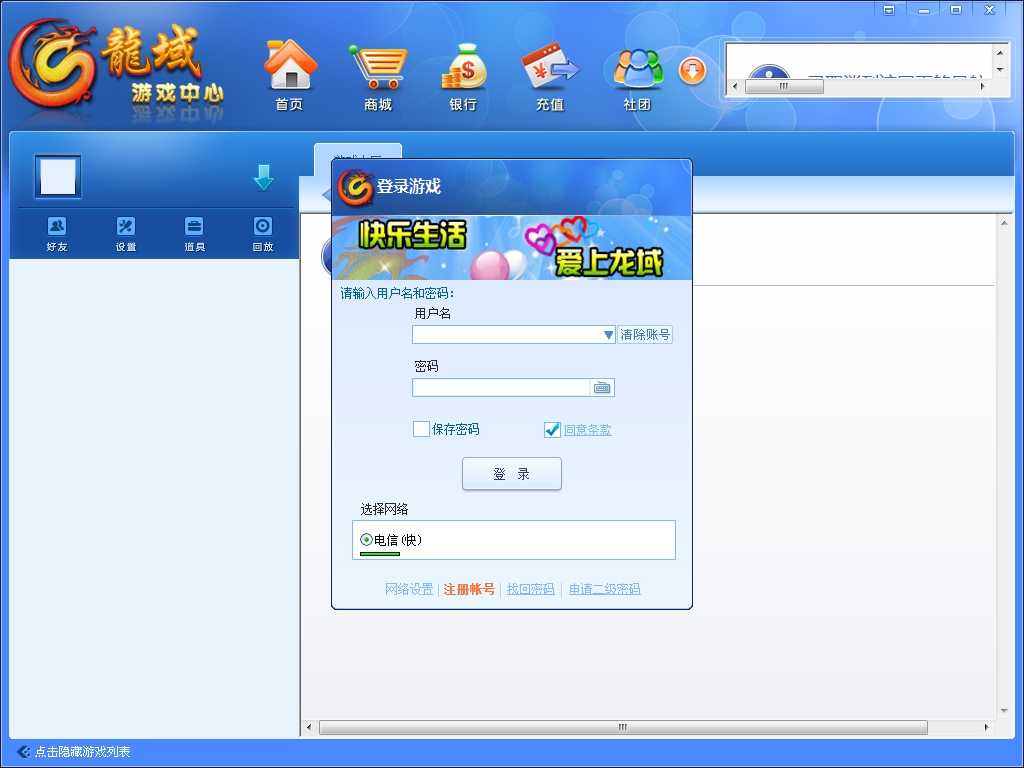Open the 银行 money bag icon
Viewport: 1024px width, 768px height.
tap(463, 75)
